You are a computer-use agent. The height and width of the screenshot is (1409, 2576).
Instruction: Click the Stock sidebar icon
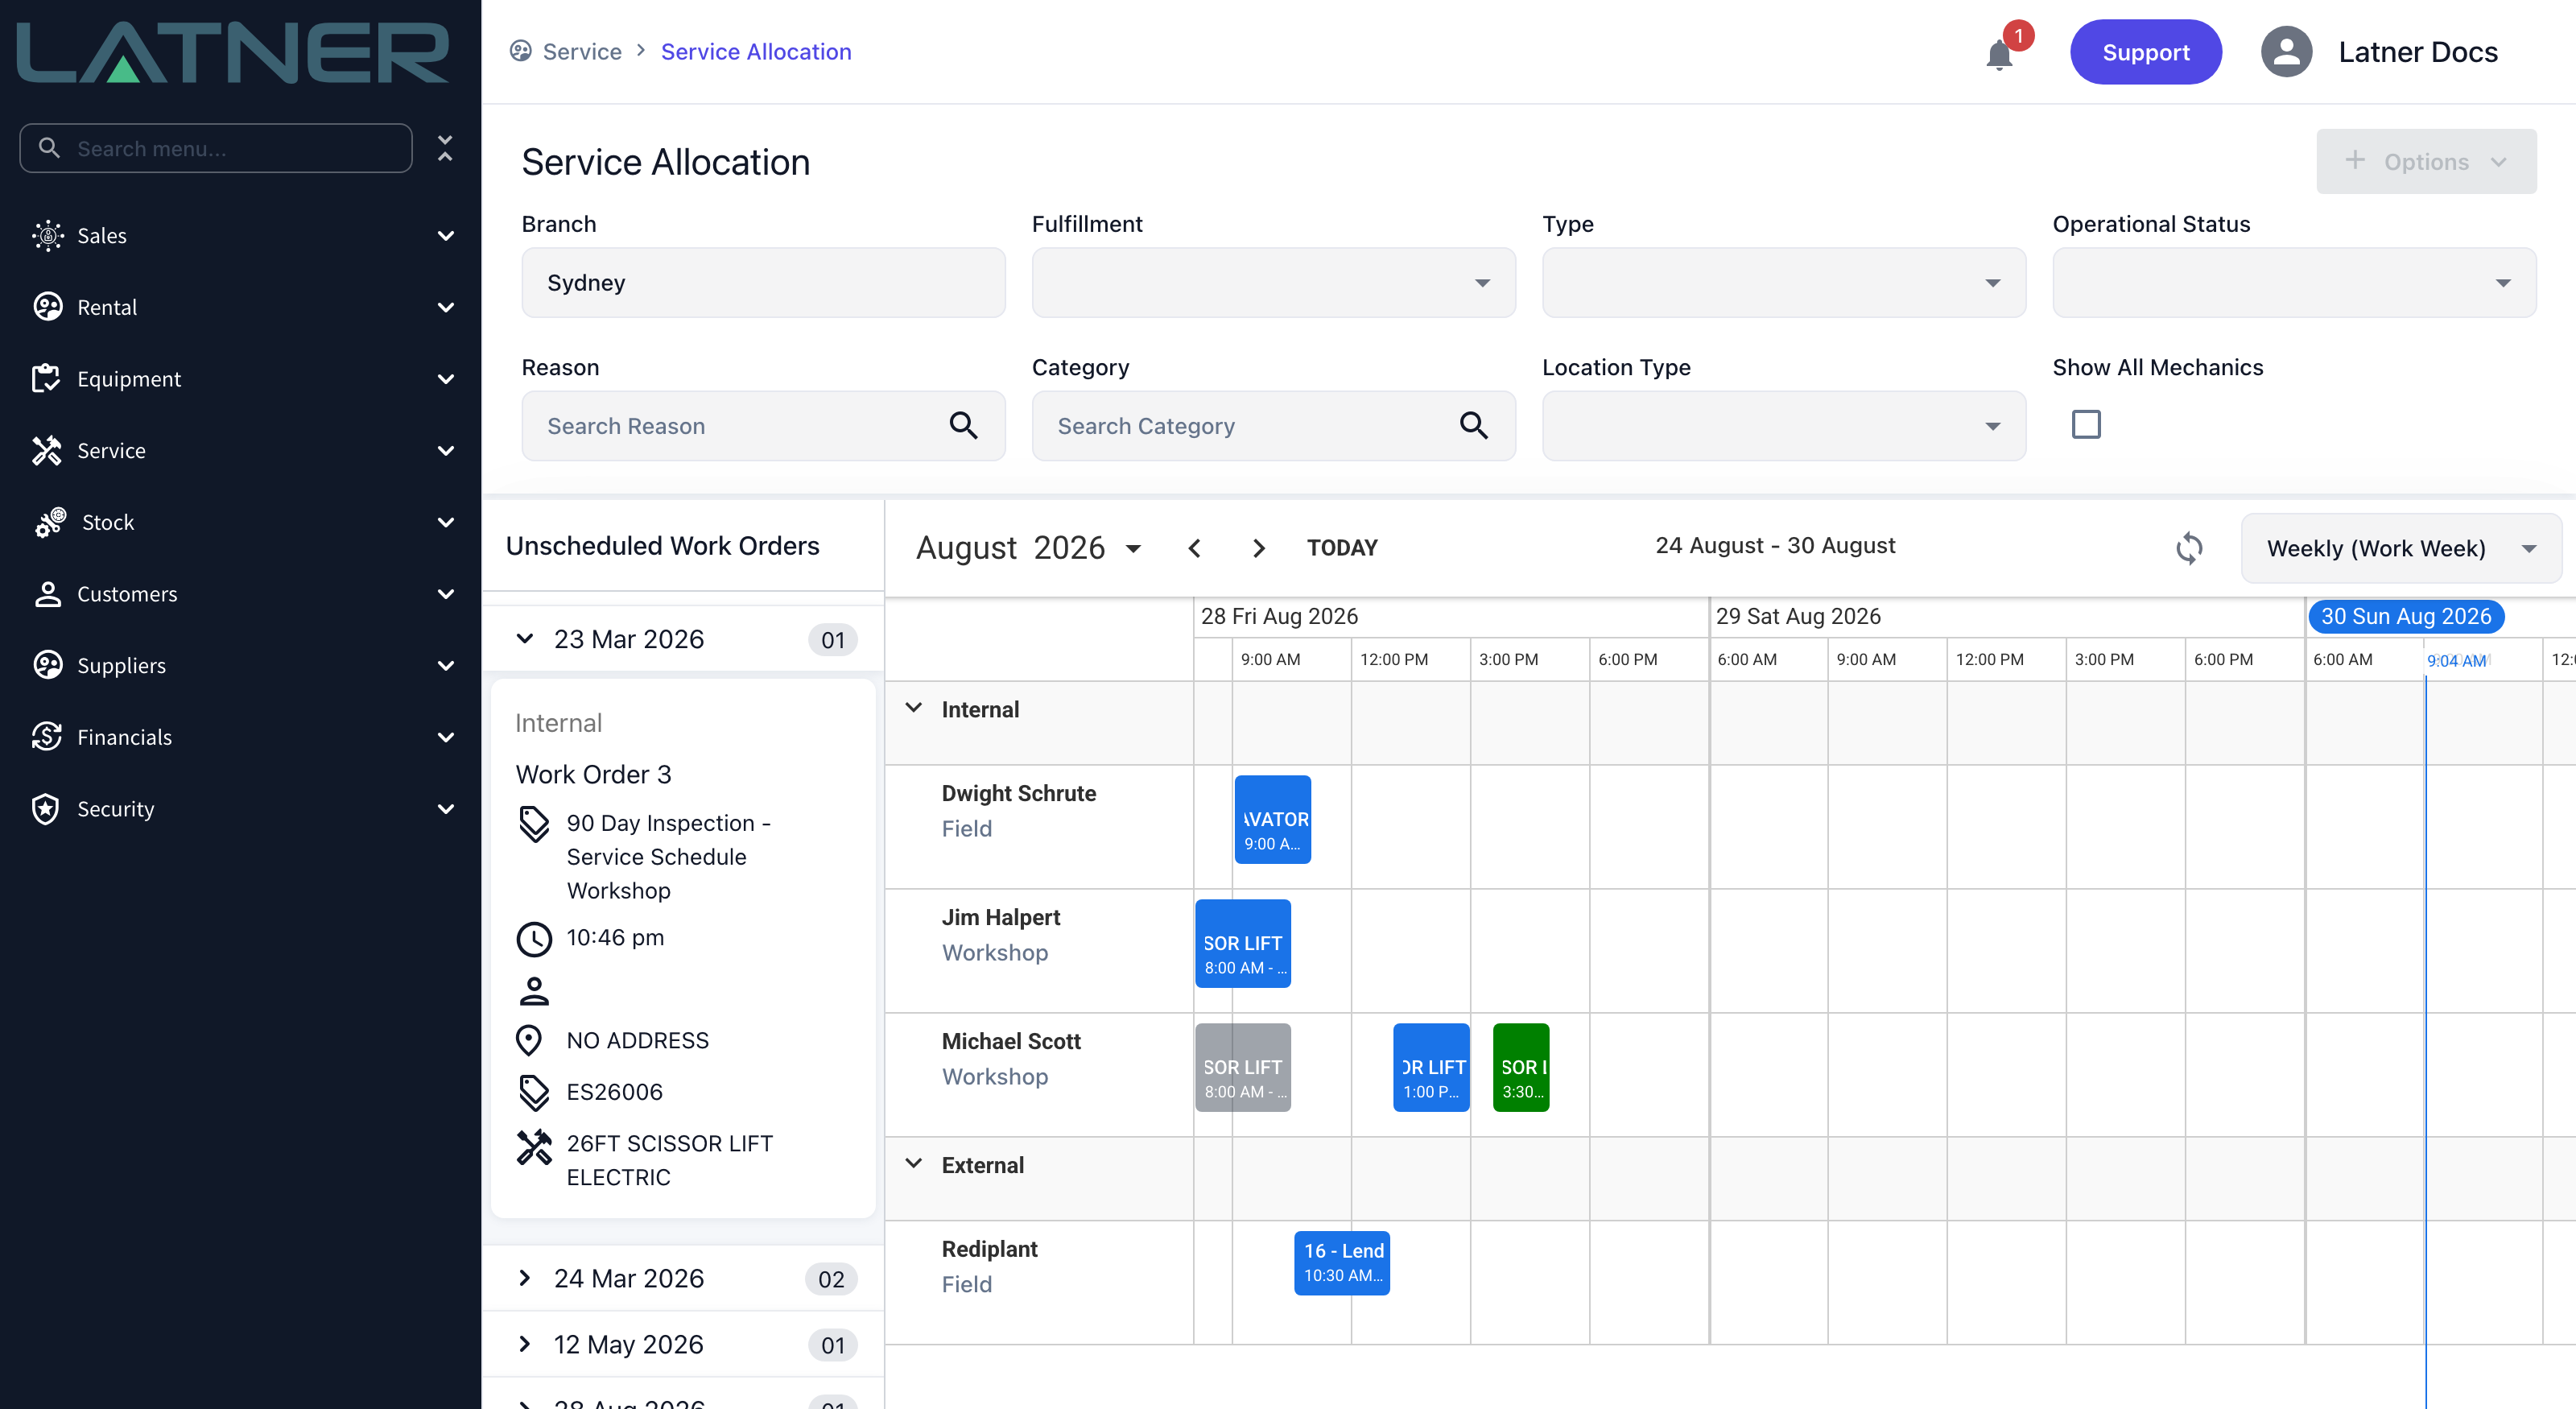(50, 522)
